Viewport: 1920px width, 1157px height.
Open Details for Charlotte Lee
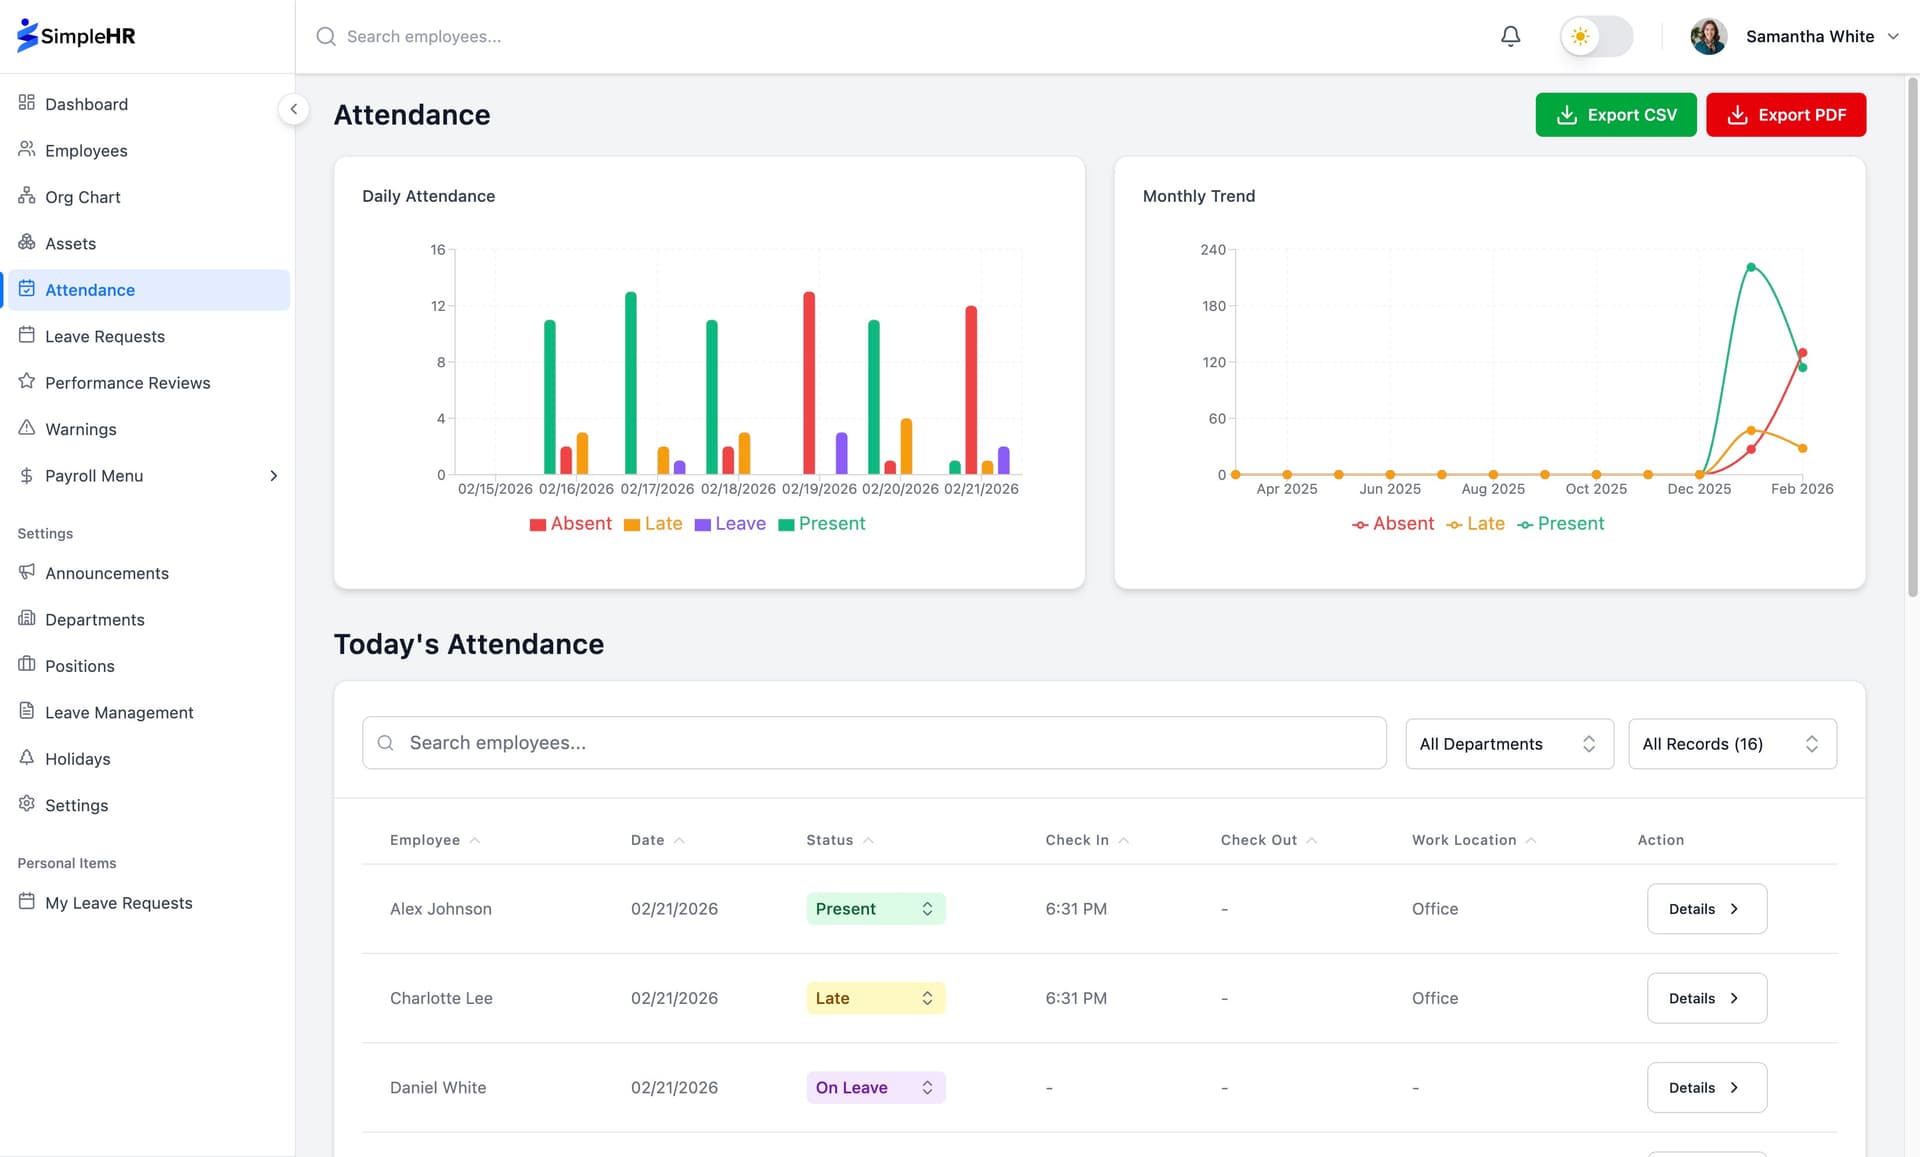pos(1706,998)
